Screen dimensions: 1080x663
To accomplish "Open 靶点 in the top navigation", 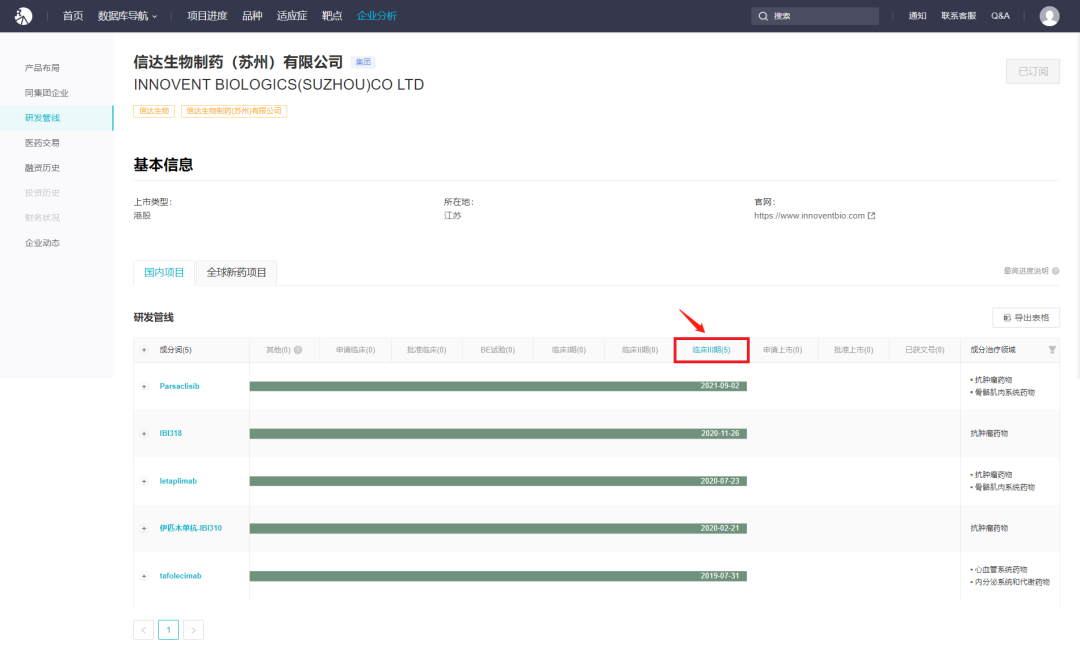I will click(x=332, y=16).
